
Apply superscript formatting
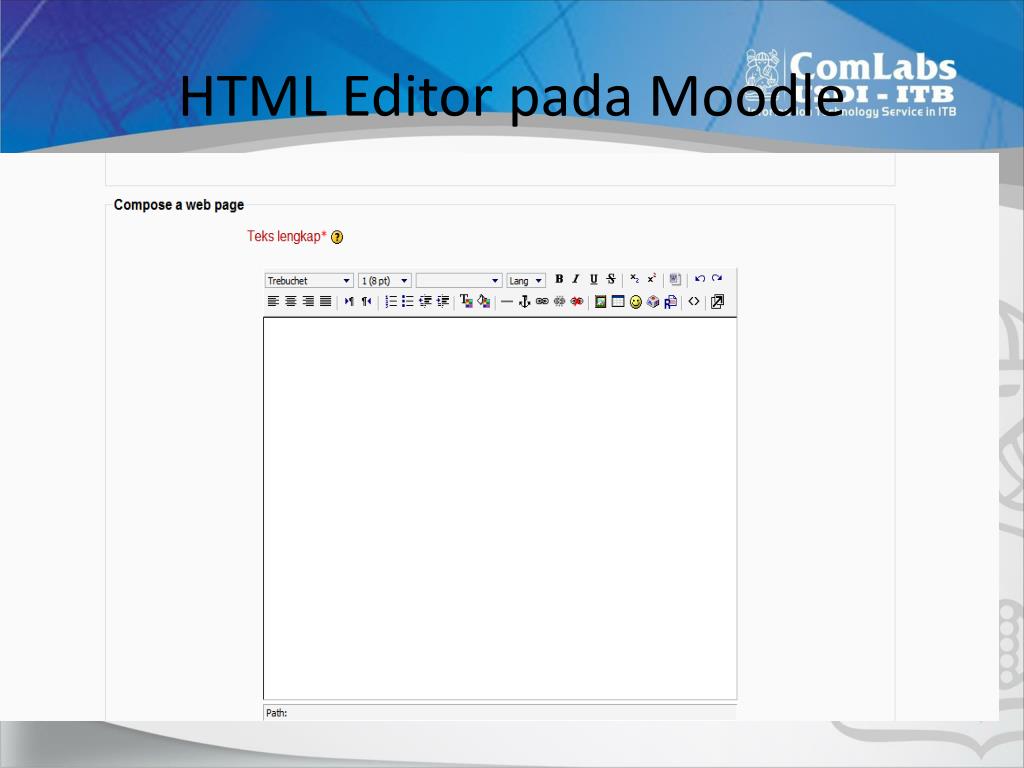651,279
